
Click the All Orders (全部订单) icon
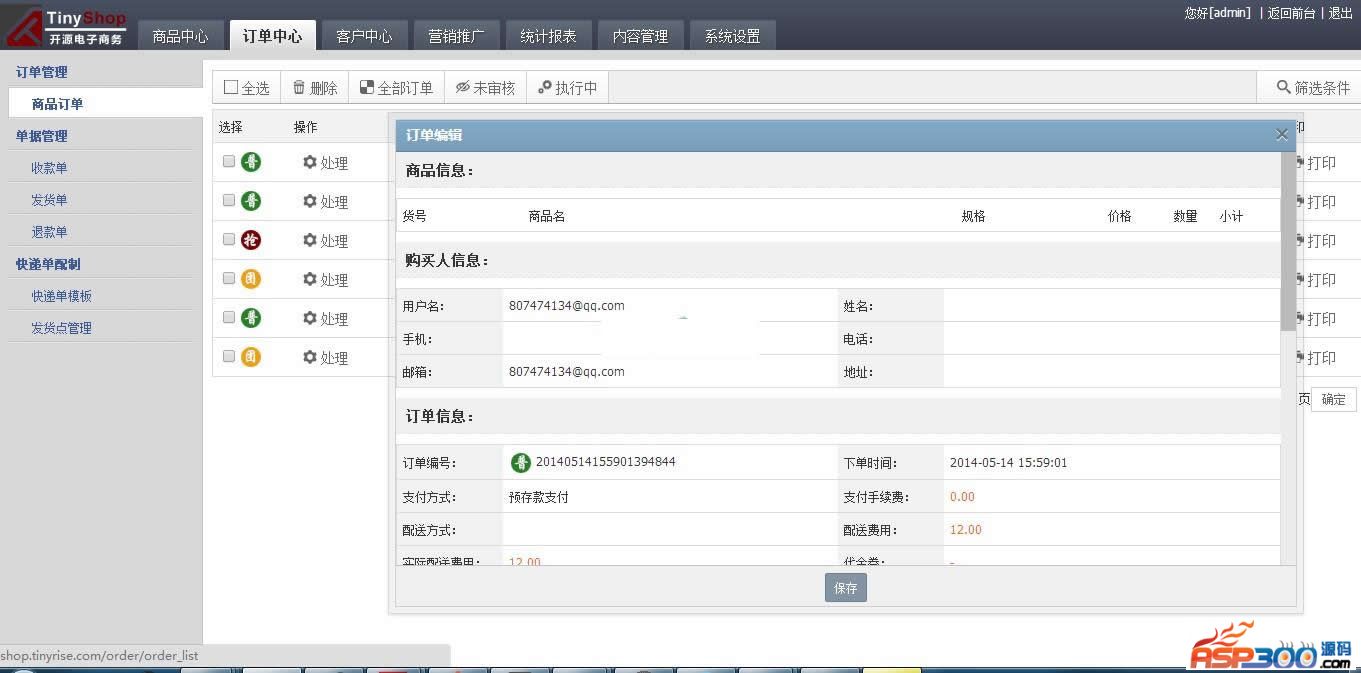tap(366, 88)
